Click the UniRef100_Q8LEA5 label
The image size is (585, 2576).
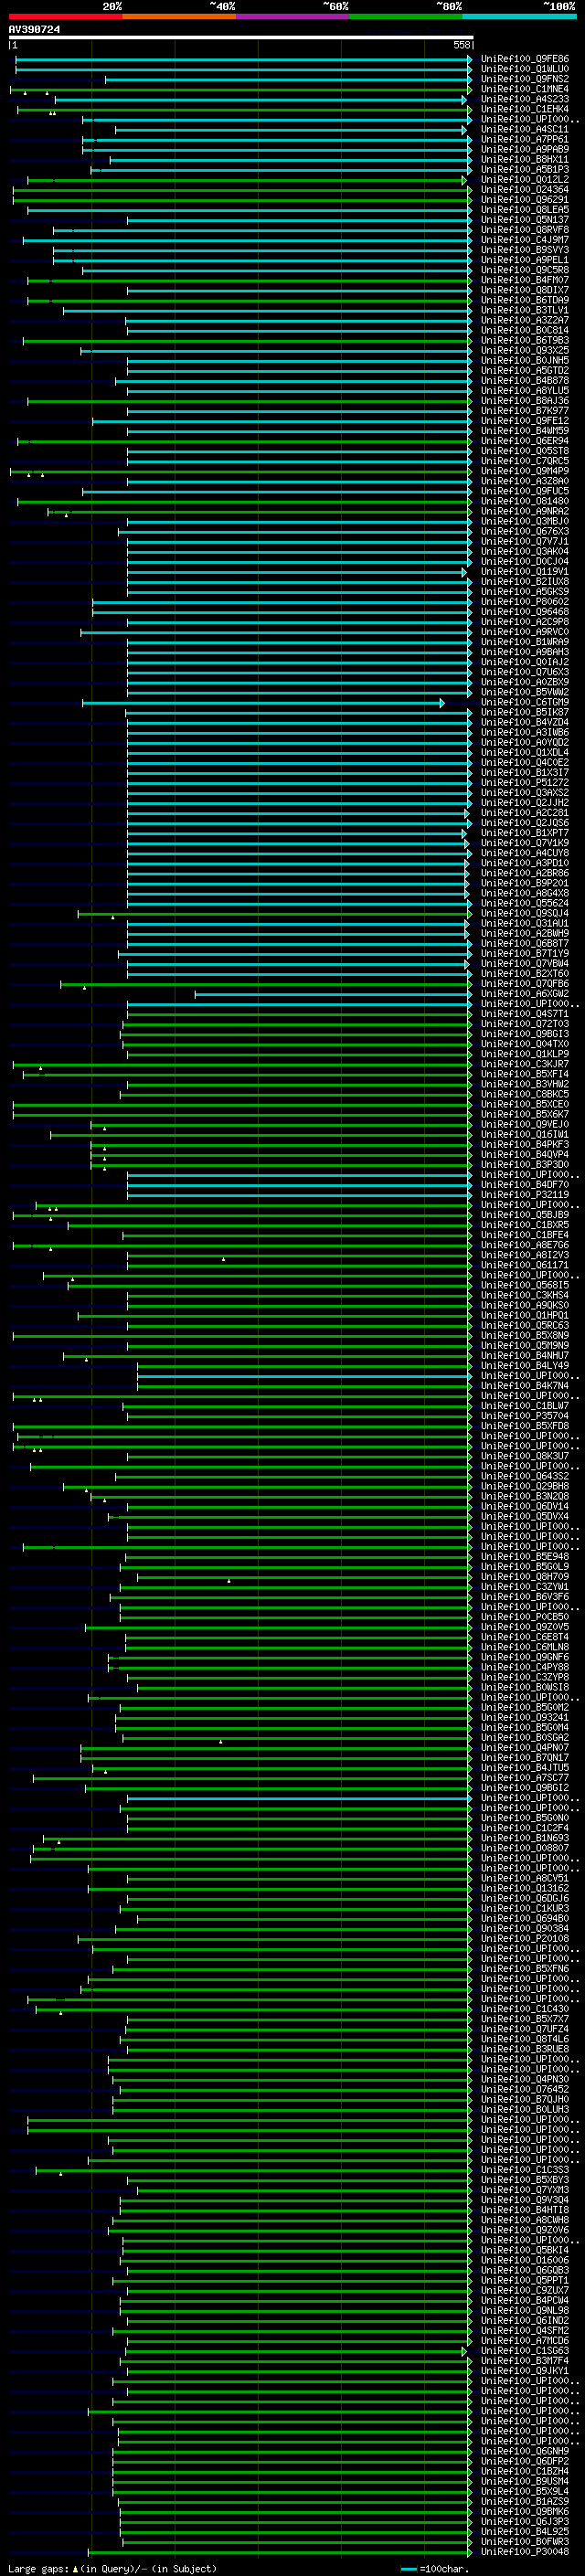coord(524,209)
